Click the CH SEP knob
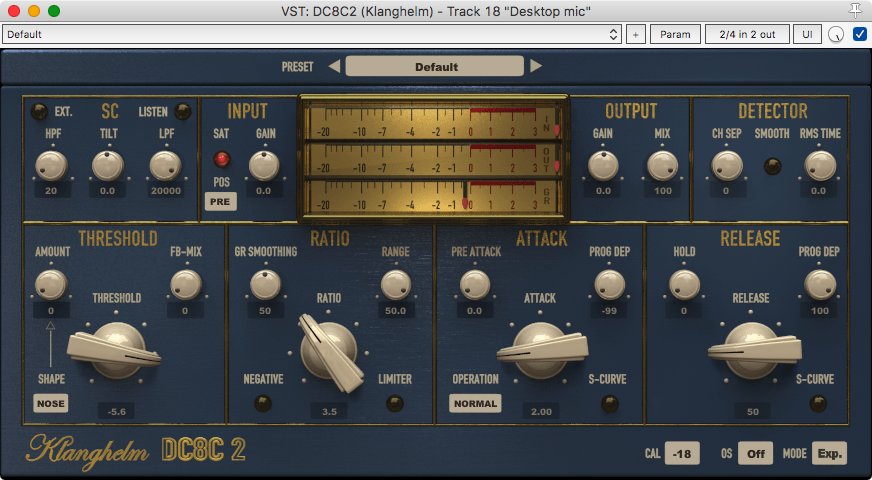872x480 pixels. click(x=727, y=165)
